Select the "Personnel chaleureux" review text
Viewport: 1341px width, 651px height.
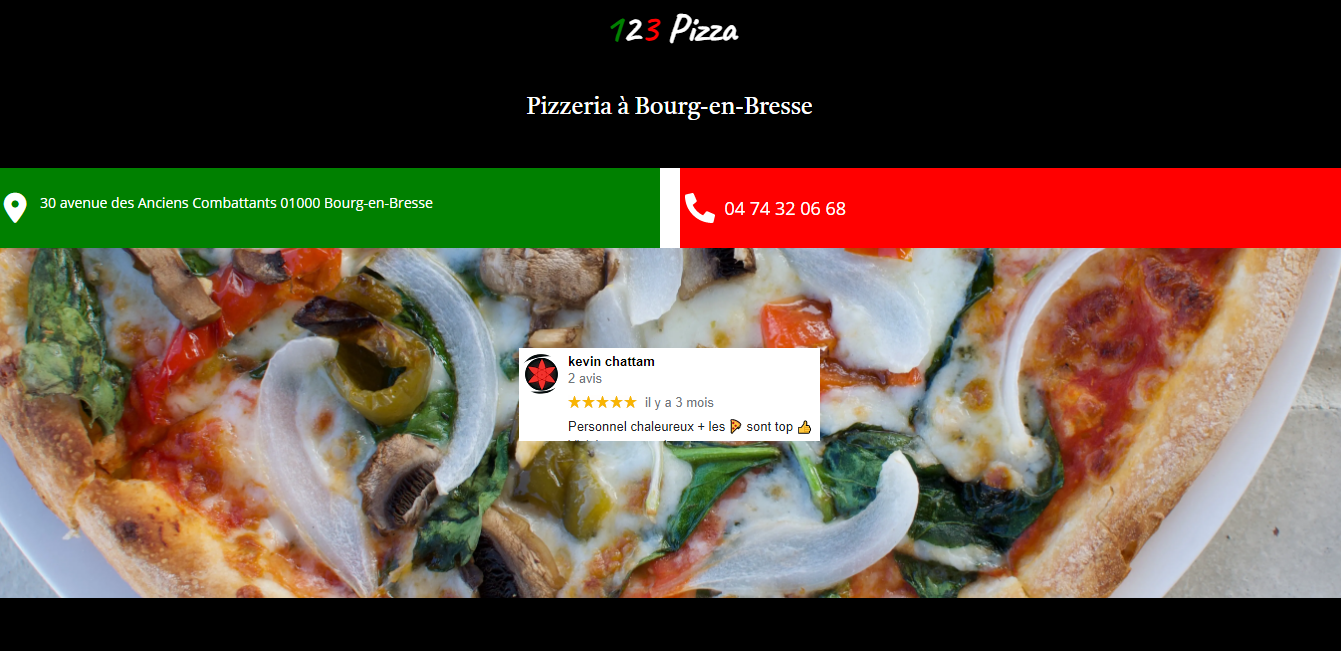pos(630,427)
